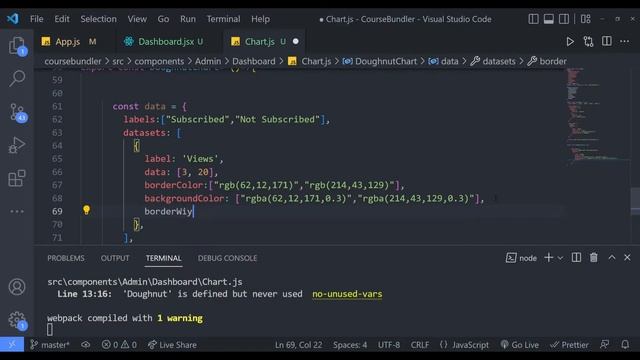Screen dimensions: 640x360
Task: Switch to the PROBLEMS panel tab
Action: tap(66, 258)
